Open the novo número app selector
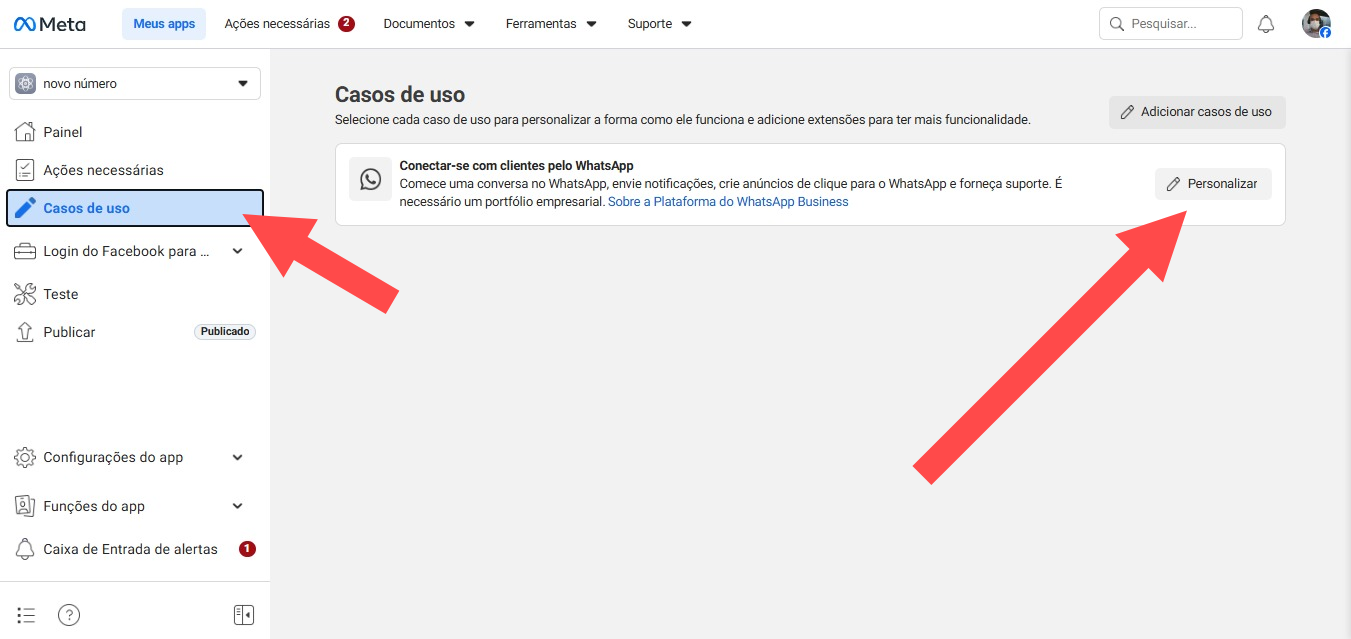Viewport: 1351px width, 639px height. [135, 84]
